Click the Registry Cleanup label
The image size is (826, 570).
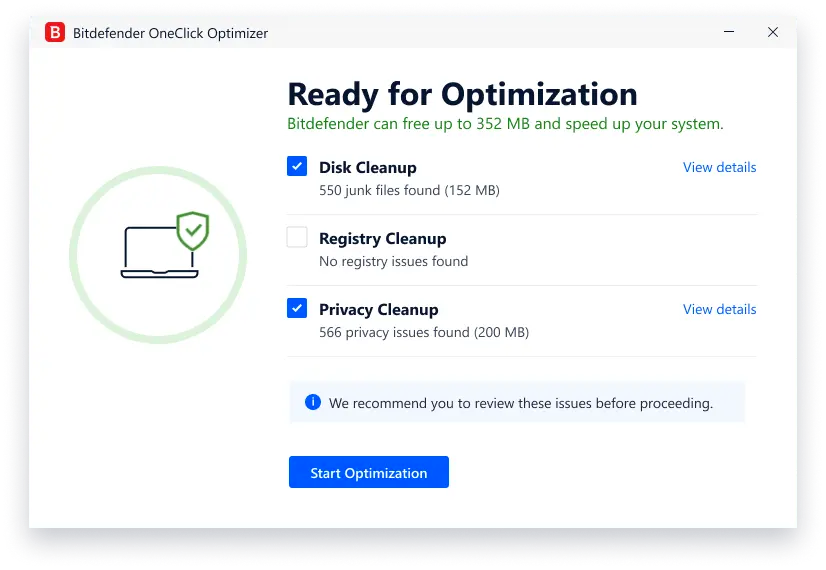tap(382, 239)
